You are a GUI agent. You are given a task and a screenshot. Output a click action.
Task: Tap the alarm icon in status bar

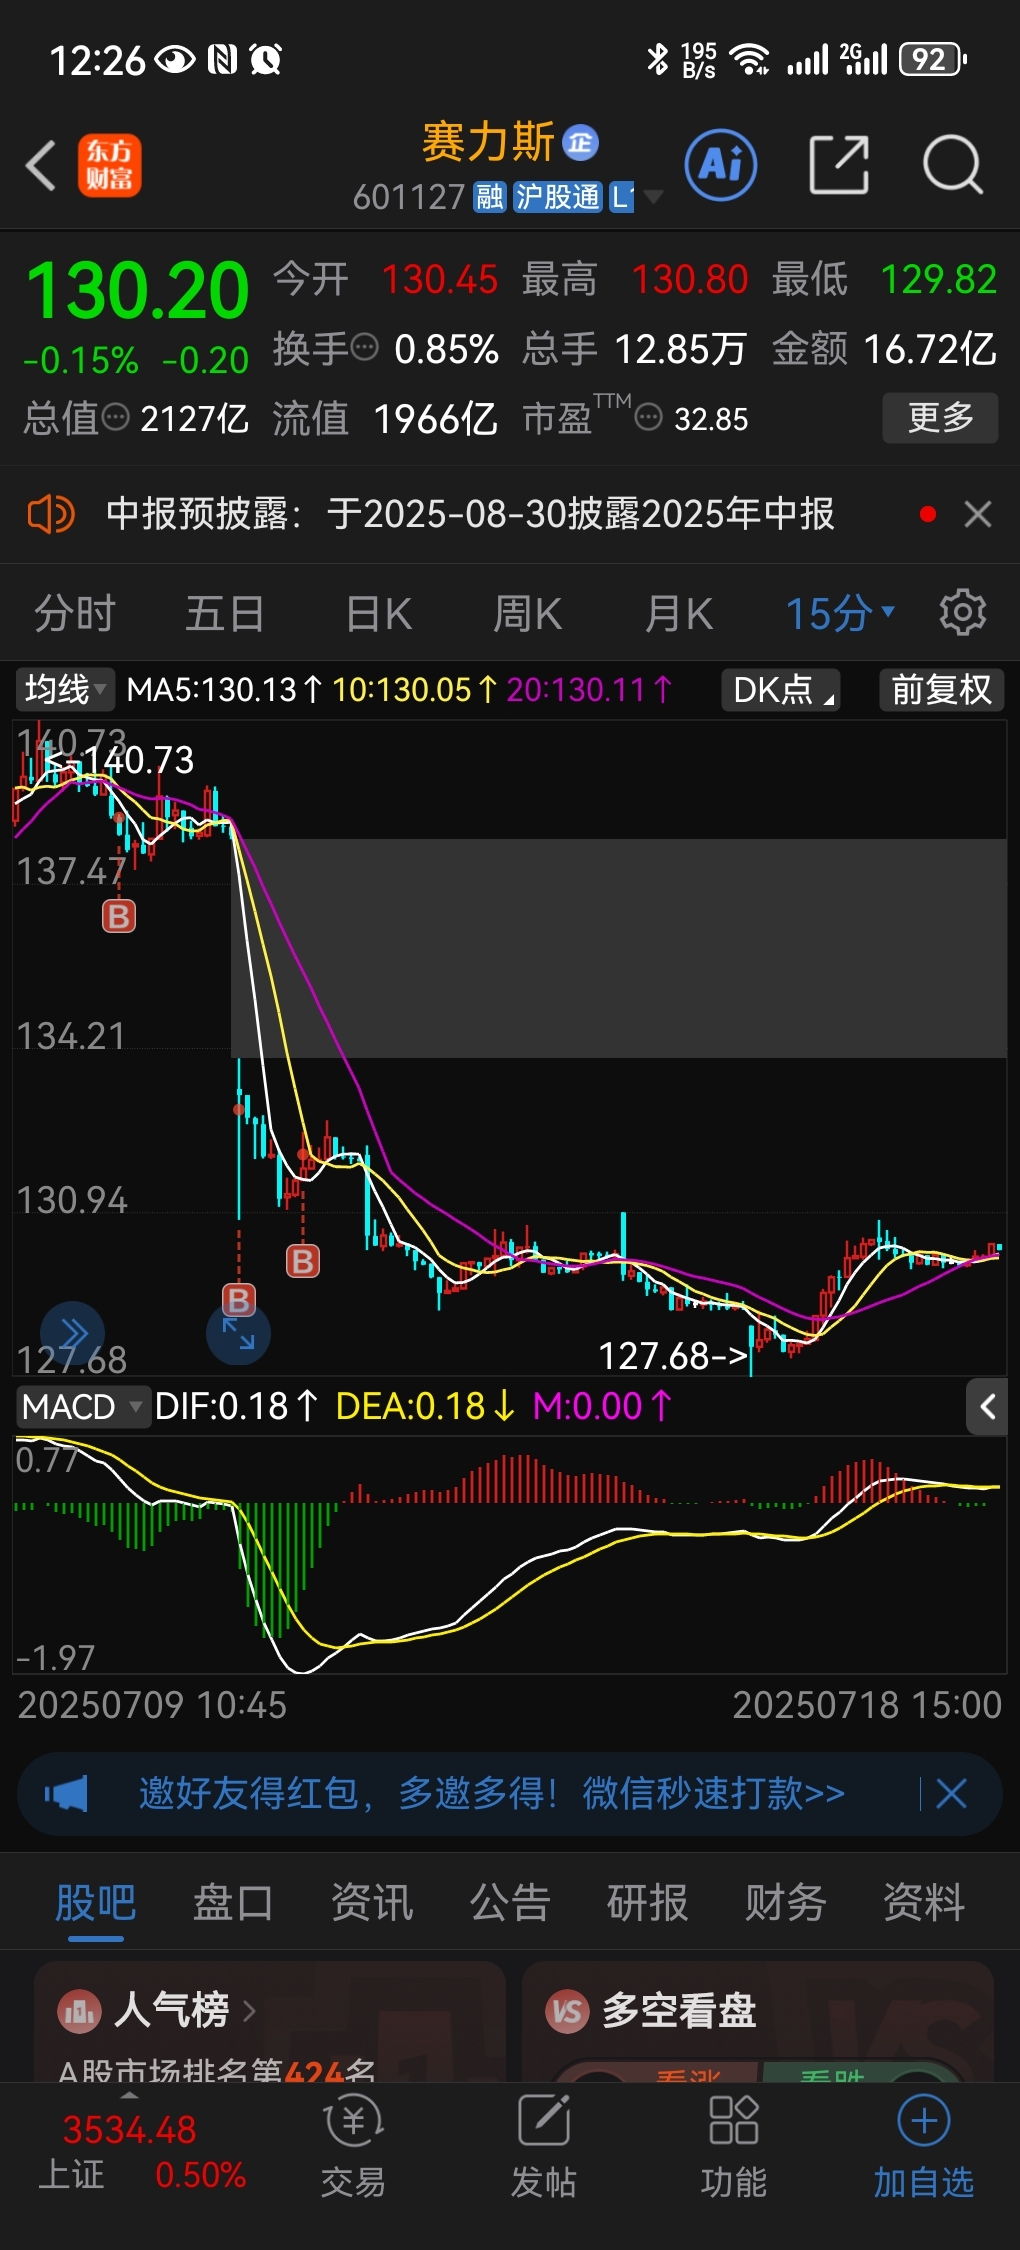point(266,60)
